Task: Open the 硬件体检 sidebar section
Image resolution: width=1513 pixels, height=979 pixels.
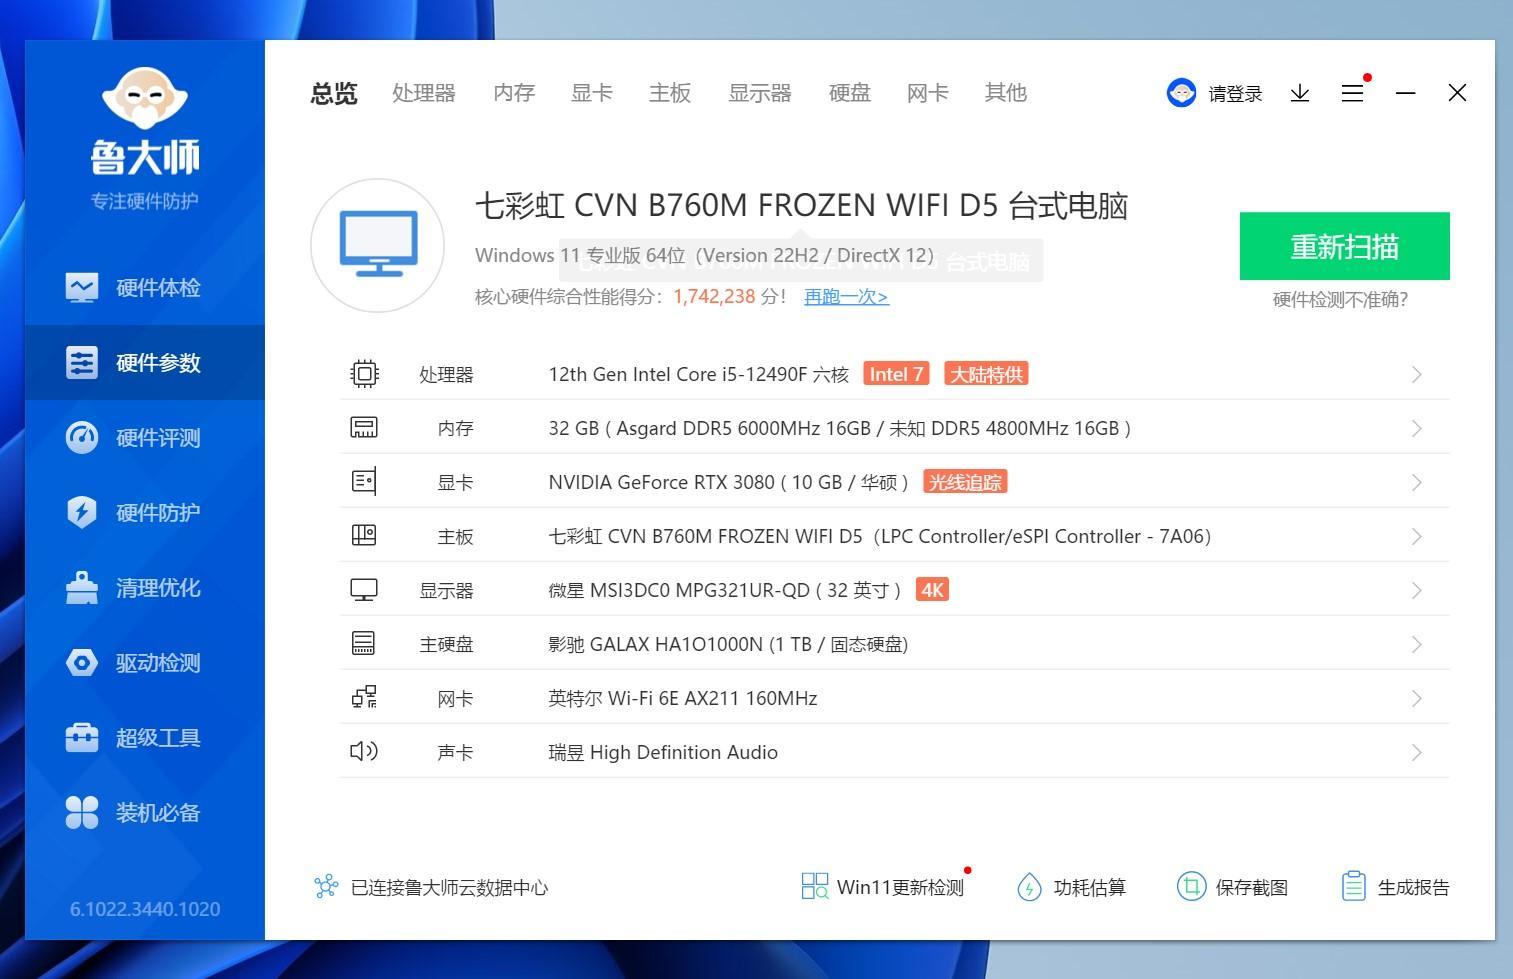Action: click(x=145, y=287)
